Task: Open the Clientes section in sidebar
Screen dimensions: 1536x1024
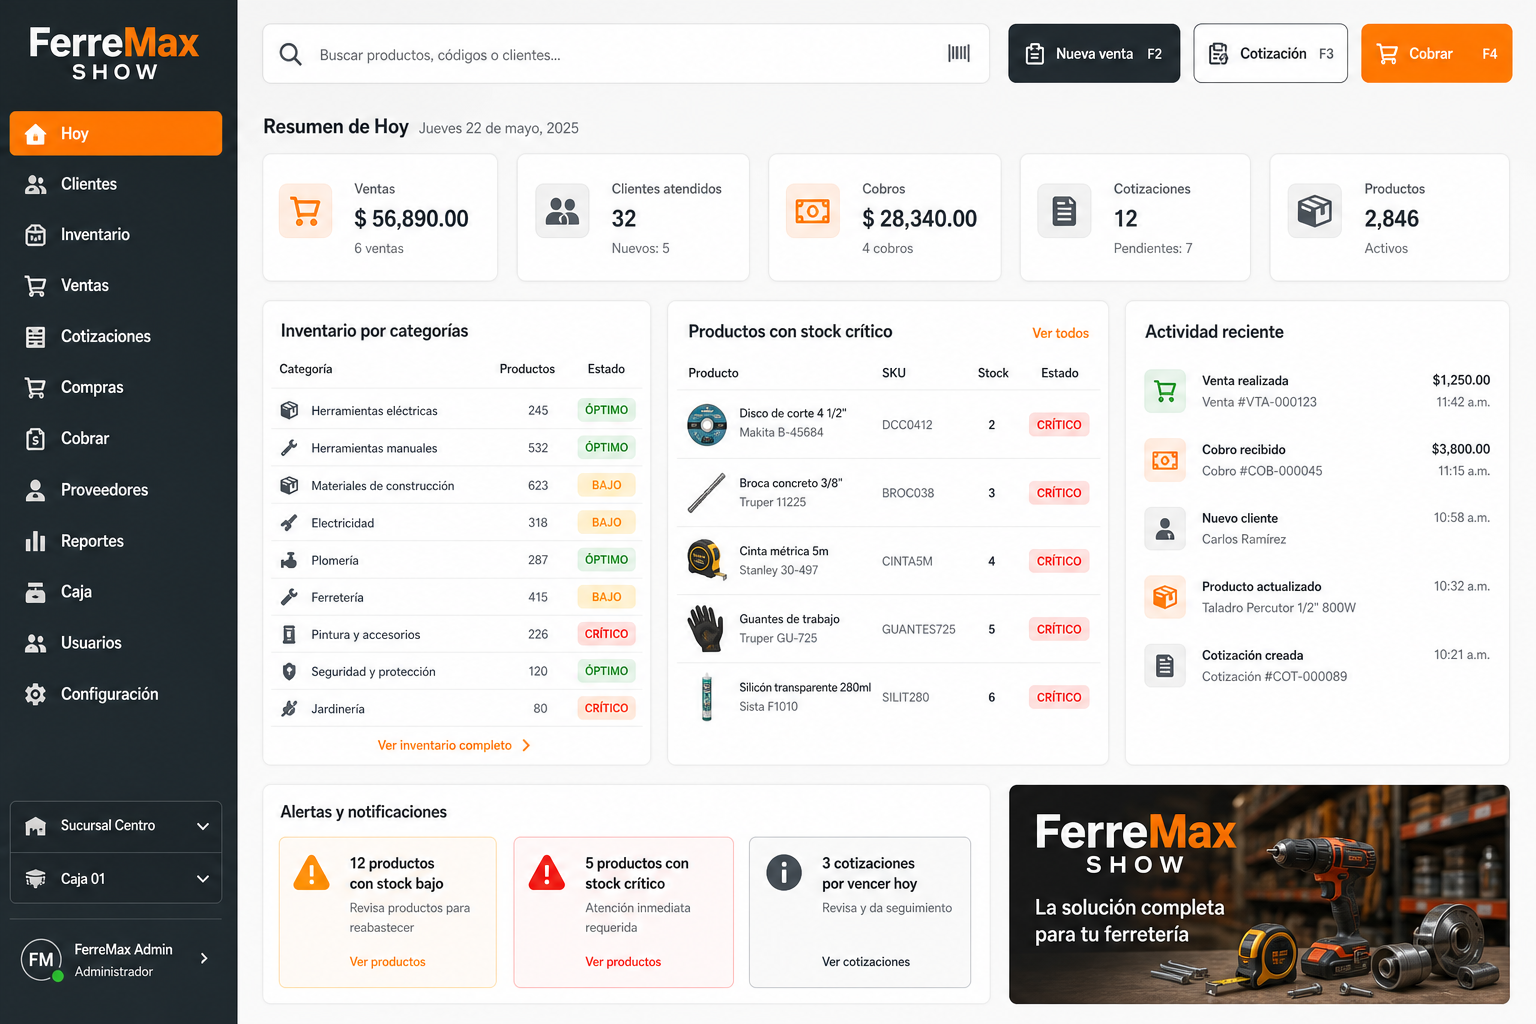Action: [116, 184]
